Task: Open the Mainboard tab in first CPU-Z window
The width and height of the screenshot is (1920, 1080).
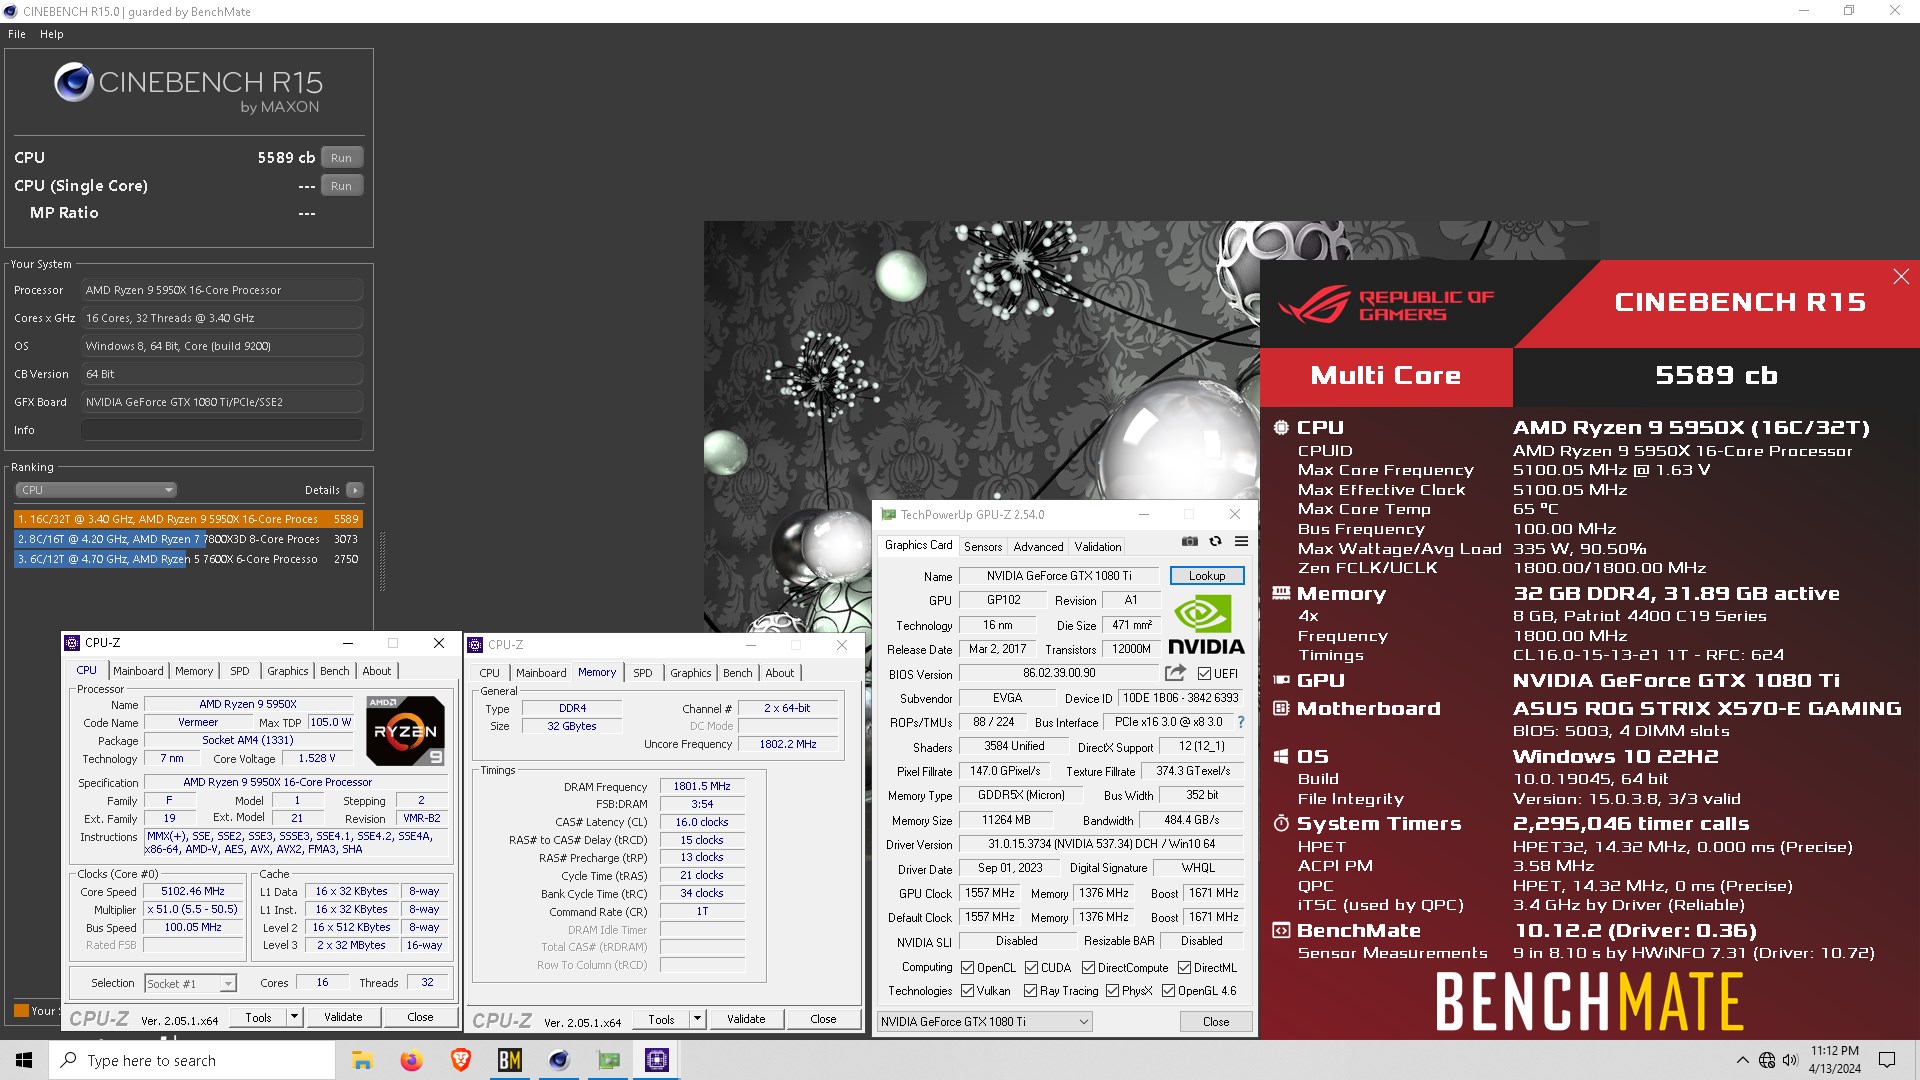Action: [138, 671]
